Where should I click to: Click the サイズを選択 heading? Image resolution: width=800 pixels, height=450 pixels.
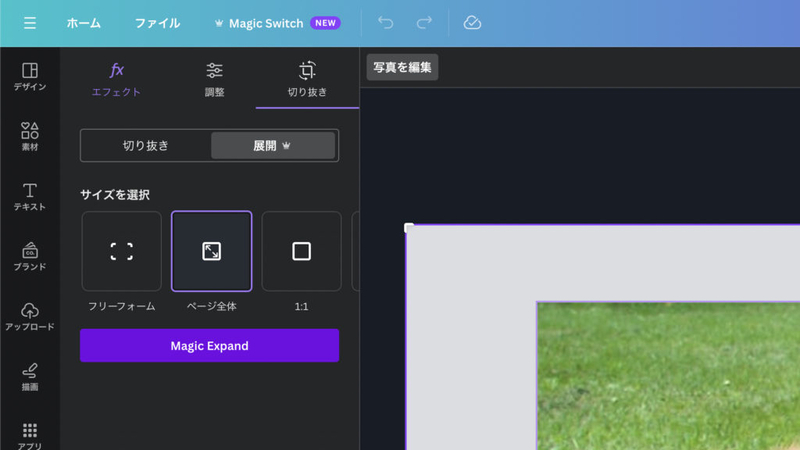click(115, 194)
